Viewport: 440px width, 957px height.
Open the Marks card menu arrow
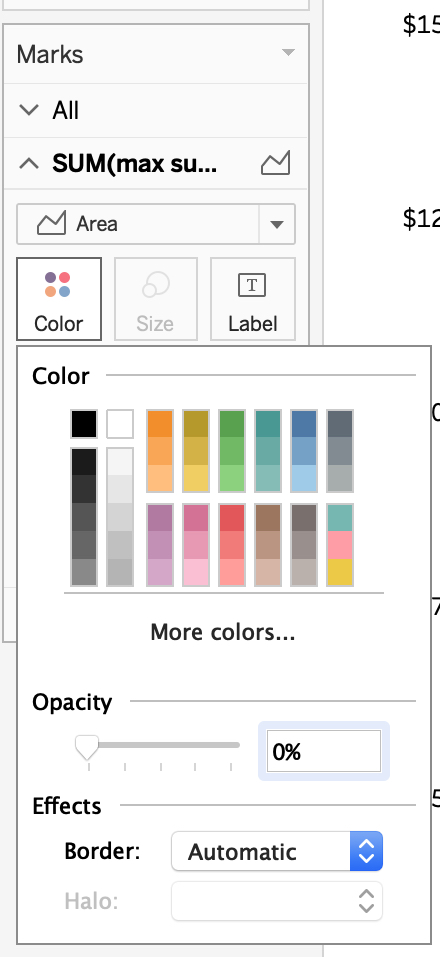(289, 53)
